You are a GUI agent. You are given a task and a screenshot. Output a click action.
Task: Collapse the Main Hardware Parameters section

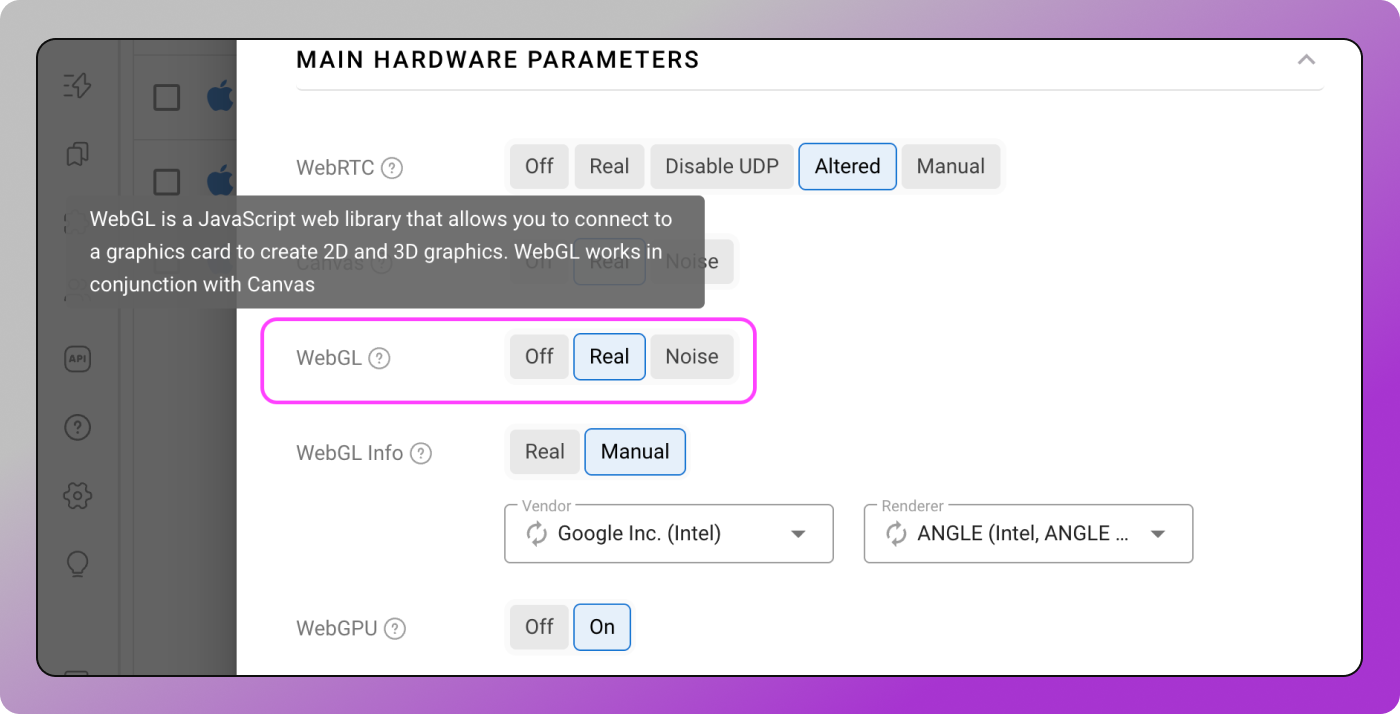[x=1306, y=60]
